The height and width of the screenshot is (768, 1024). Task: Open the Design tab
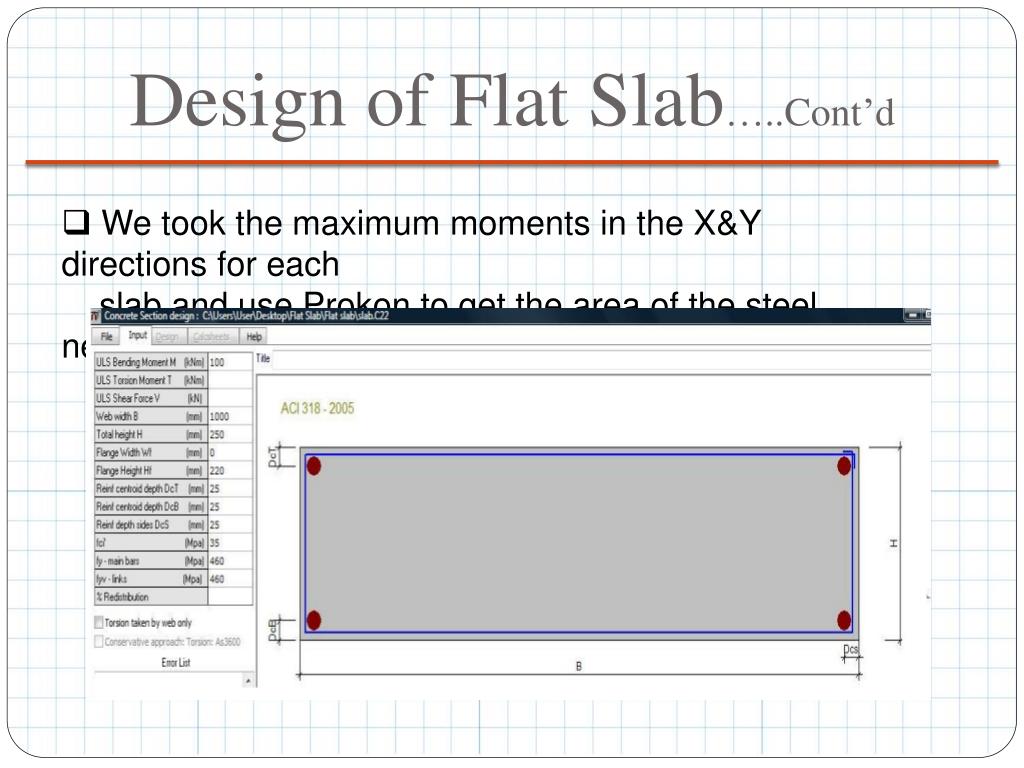point(167,337)
